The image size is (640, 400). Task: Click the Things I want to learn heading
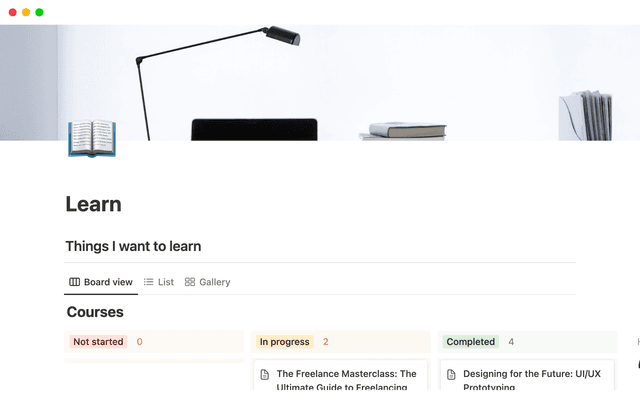click(133, 246)
